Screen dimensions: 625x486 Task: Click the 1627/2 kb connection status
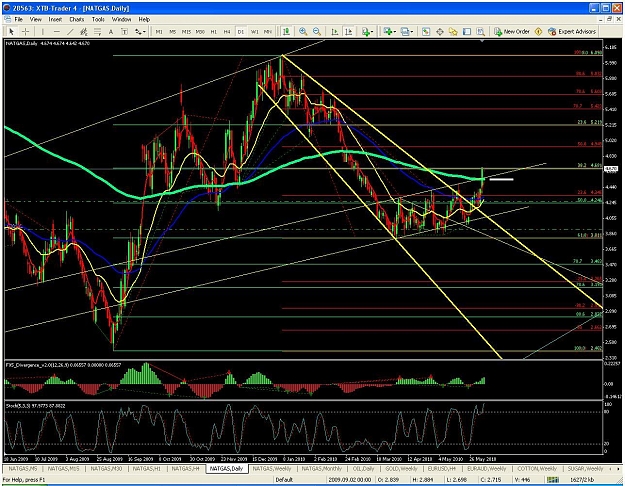click(583, 480)
